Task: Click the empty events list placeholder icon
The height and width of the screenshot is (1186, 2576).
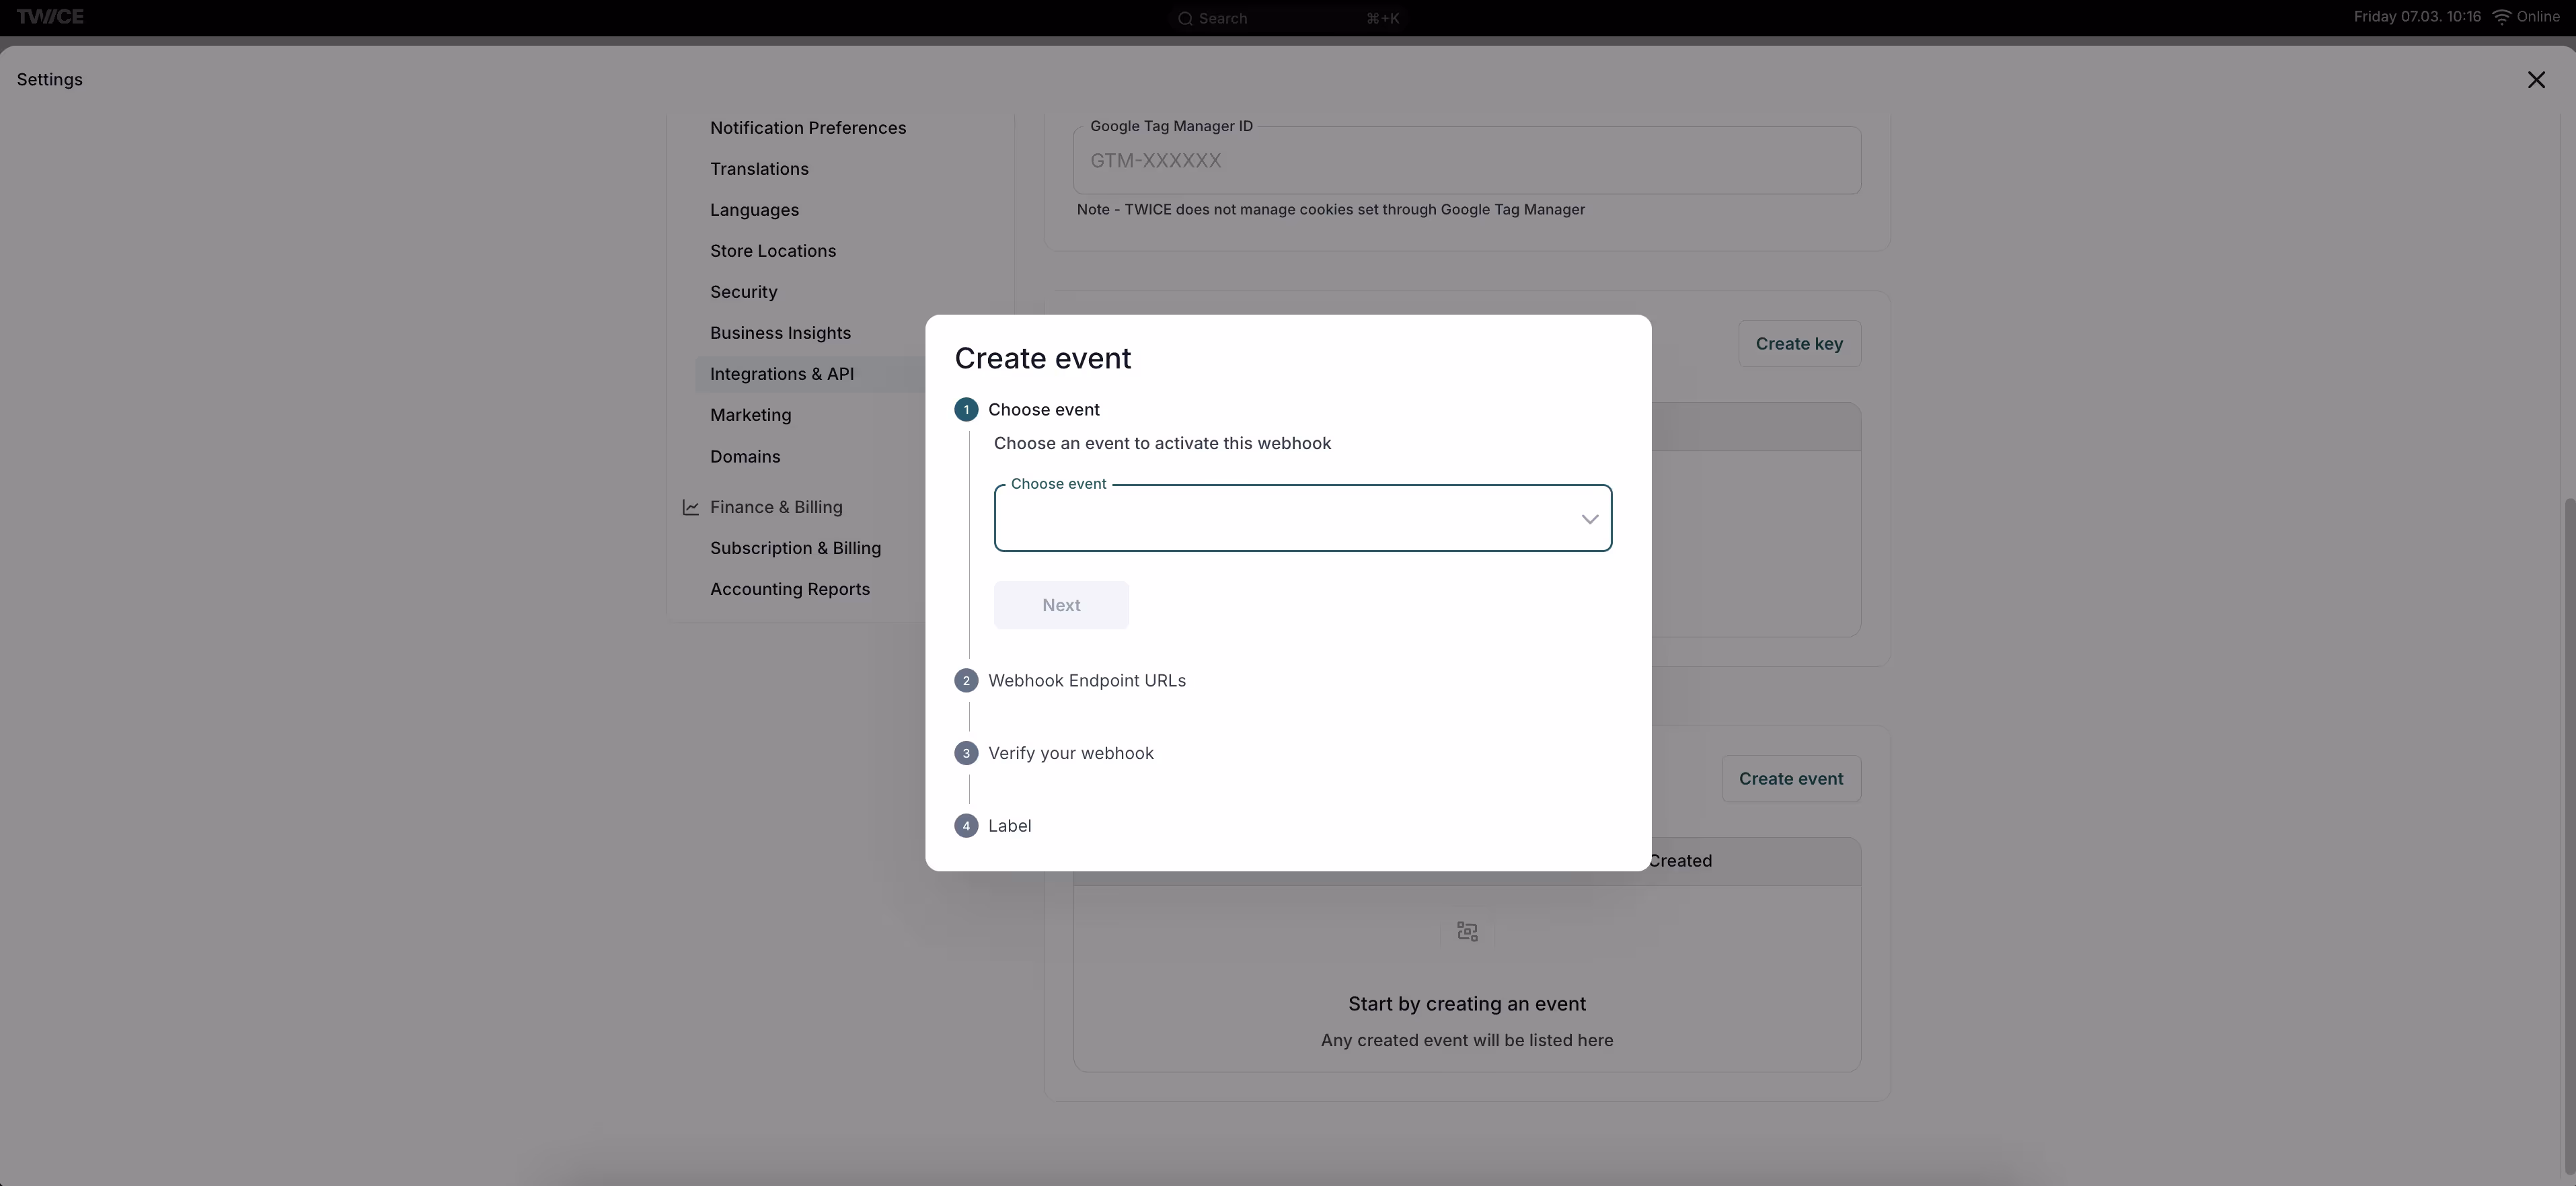Action: pyautogui.click(x=1467, y=931)
